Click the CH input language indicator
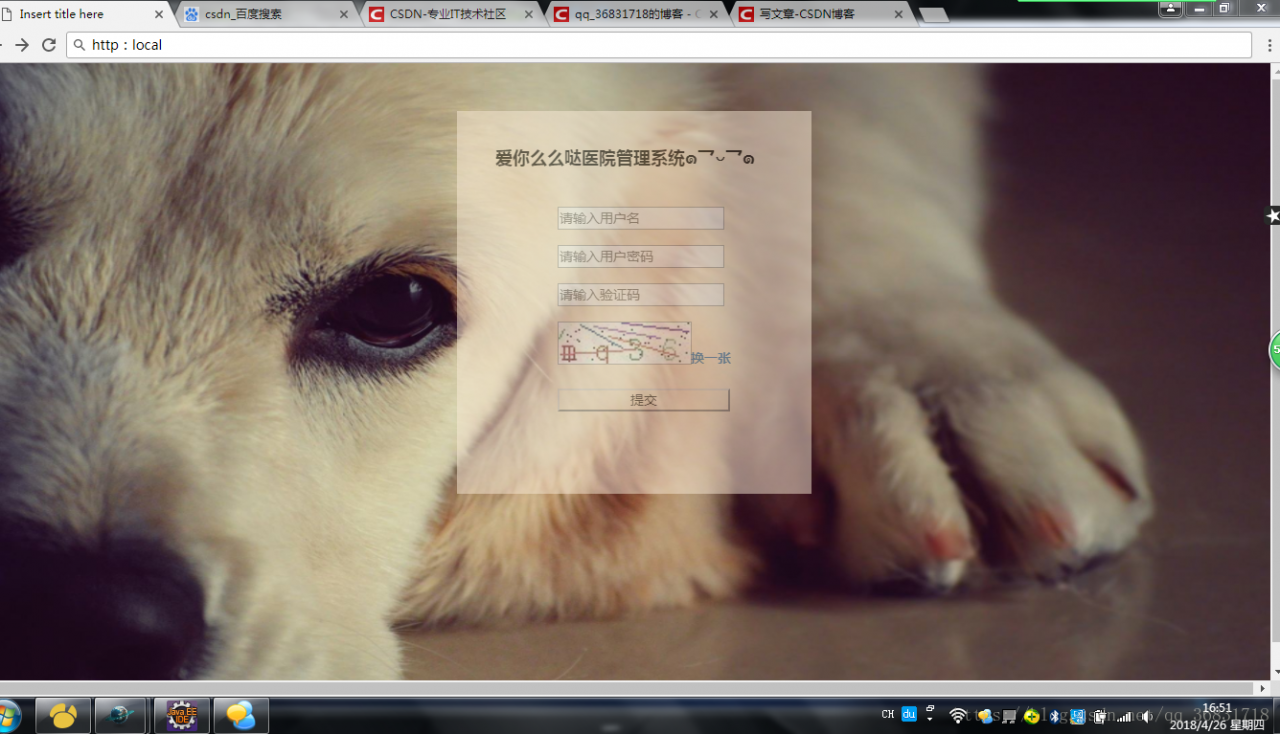 point(888,715)
